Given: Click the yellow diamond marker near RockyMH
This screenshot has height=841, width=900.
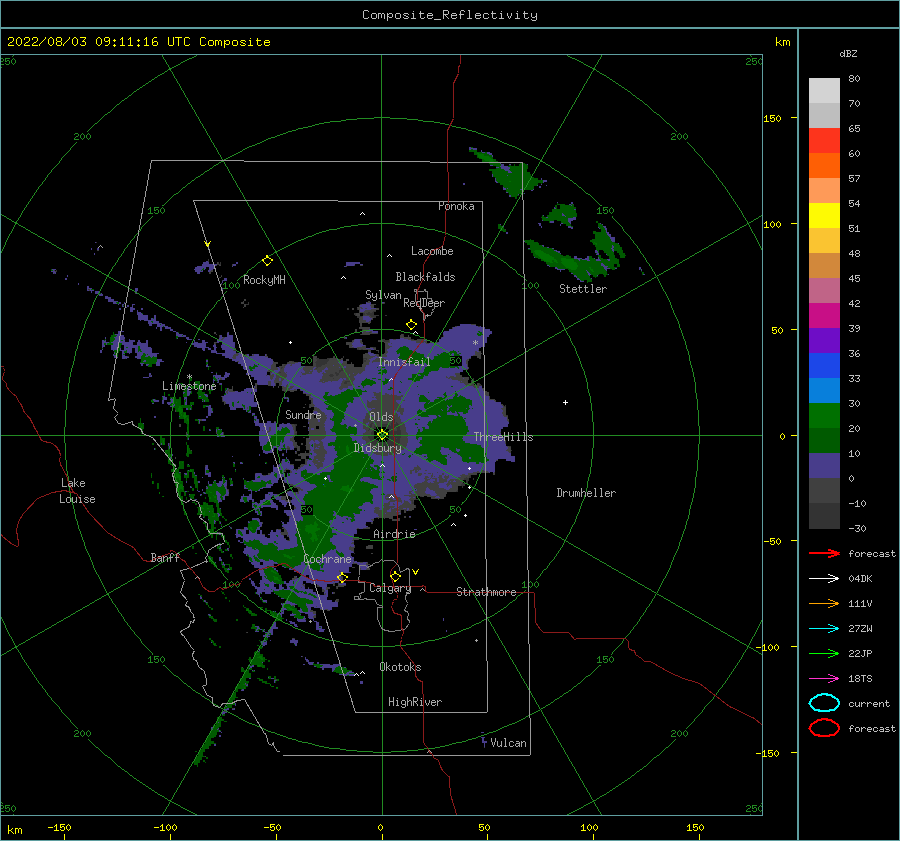Looking at the screenshot, I should 267,261.
